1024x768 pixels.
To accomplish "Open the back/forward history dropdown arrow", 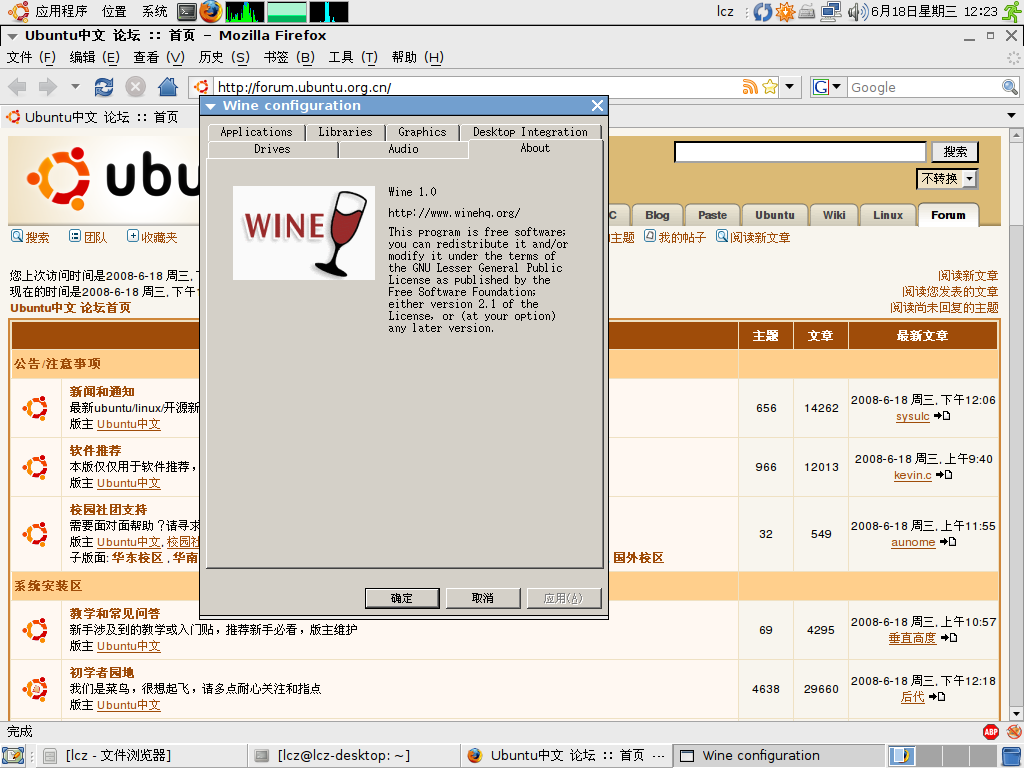I will [75, 86].
